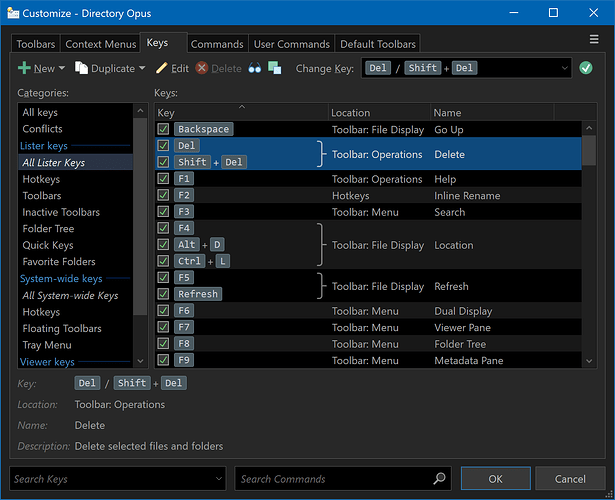Image resolution: width=615 pixels, height=500 pixels.
Task: Toggle the F9 Metadata Pane checkbox
Action: point(163,360)
